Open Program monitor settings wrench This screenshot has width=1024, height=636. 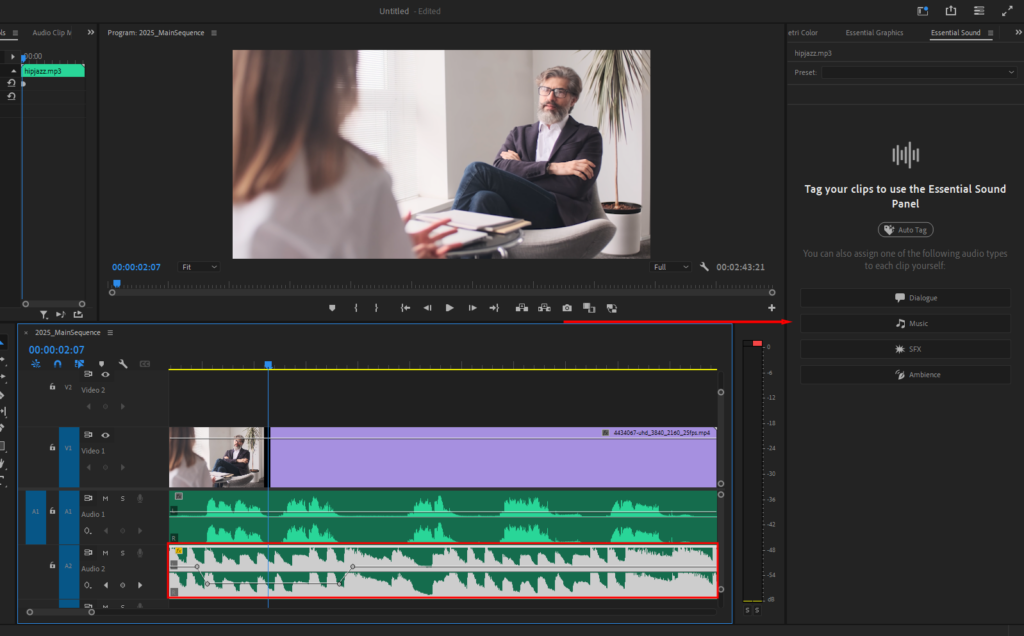[704, 266]
